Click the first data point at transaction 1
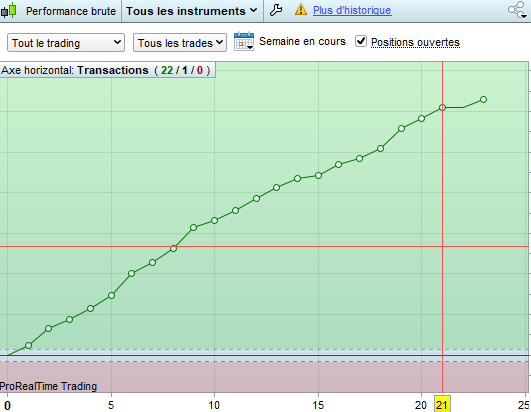The width and height of the screenshot is (531, 412). [x=28, y=346]
